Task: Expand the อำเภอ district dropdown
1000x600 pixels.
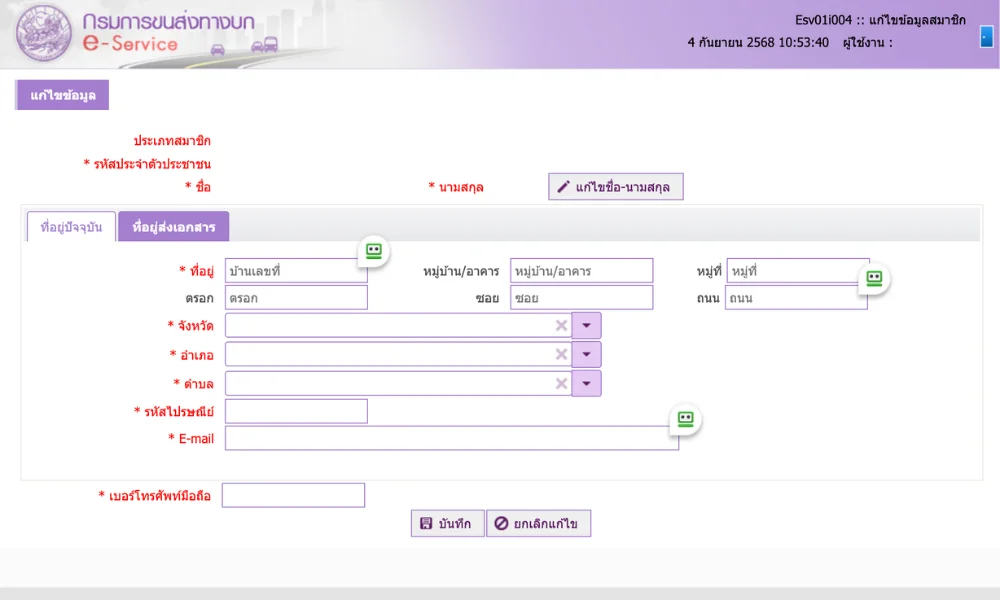Action: pos(586,354)
